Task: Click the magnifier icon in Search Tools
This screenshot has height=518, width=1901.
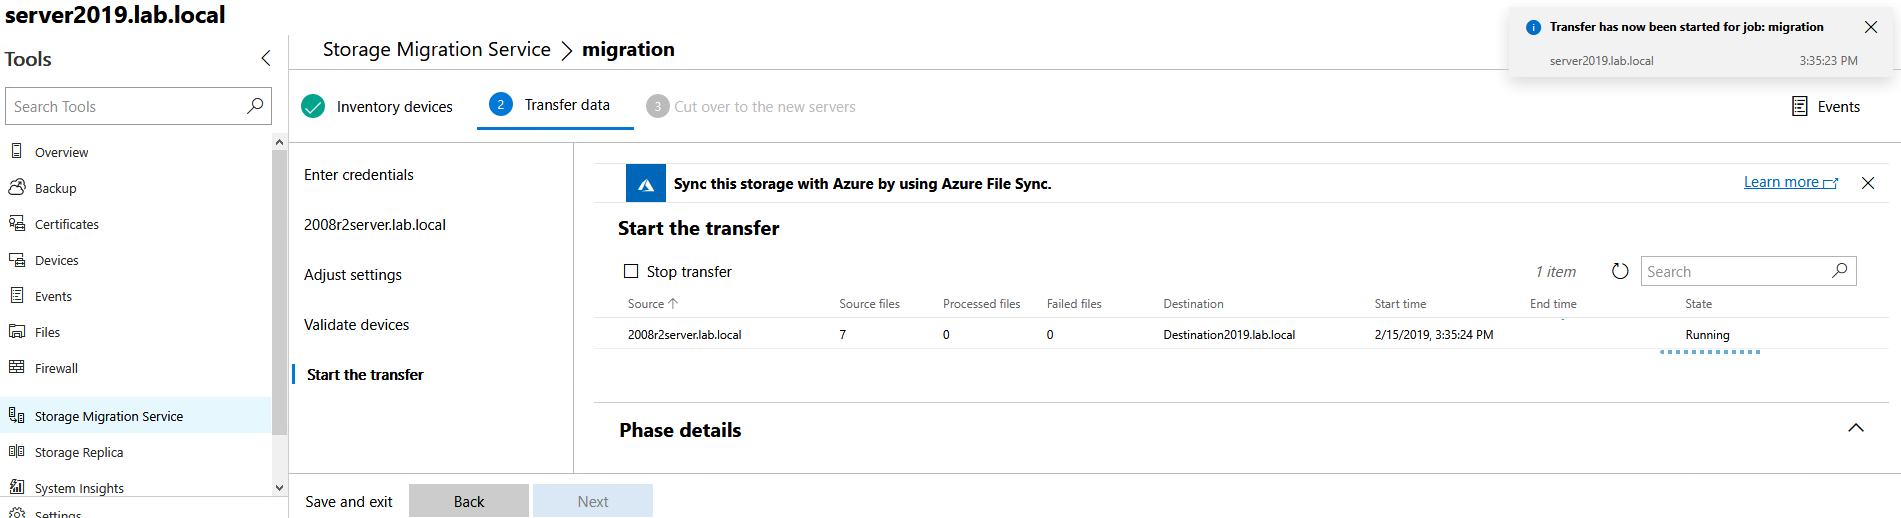Action: pos(255,106)
